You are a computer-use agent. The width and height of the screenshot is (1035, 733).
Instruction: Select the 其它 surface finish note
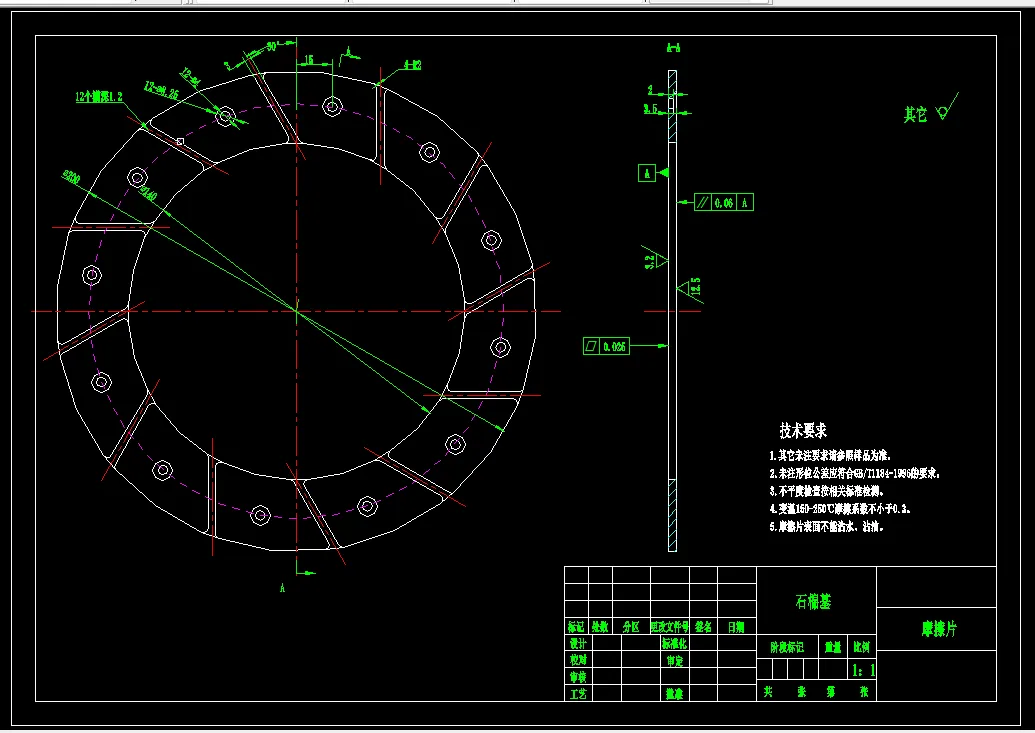coord(915,115)
